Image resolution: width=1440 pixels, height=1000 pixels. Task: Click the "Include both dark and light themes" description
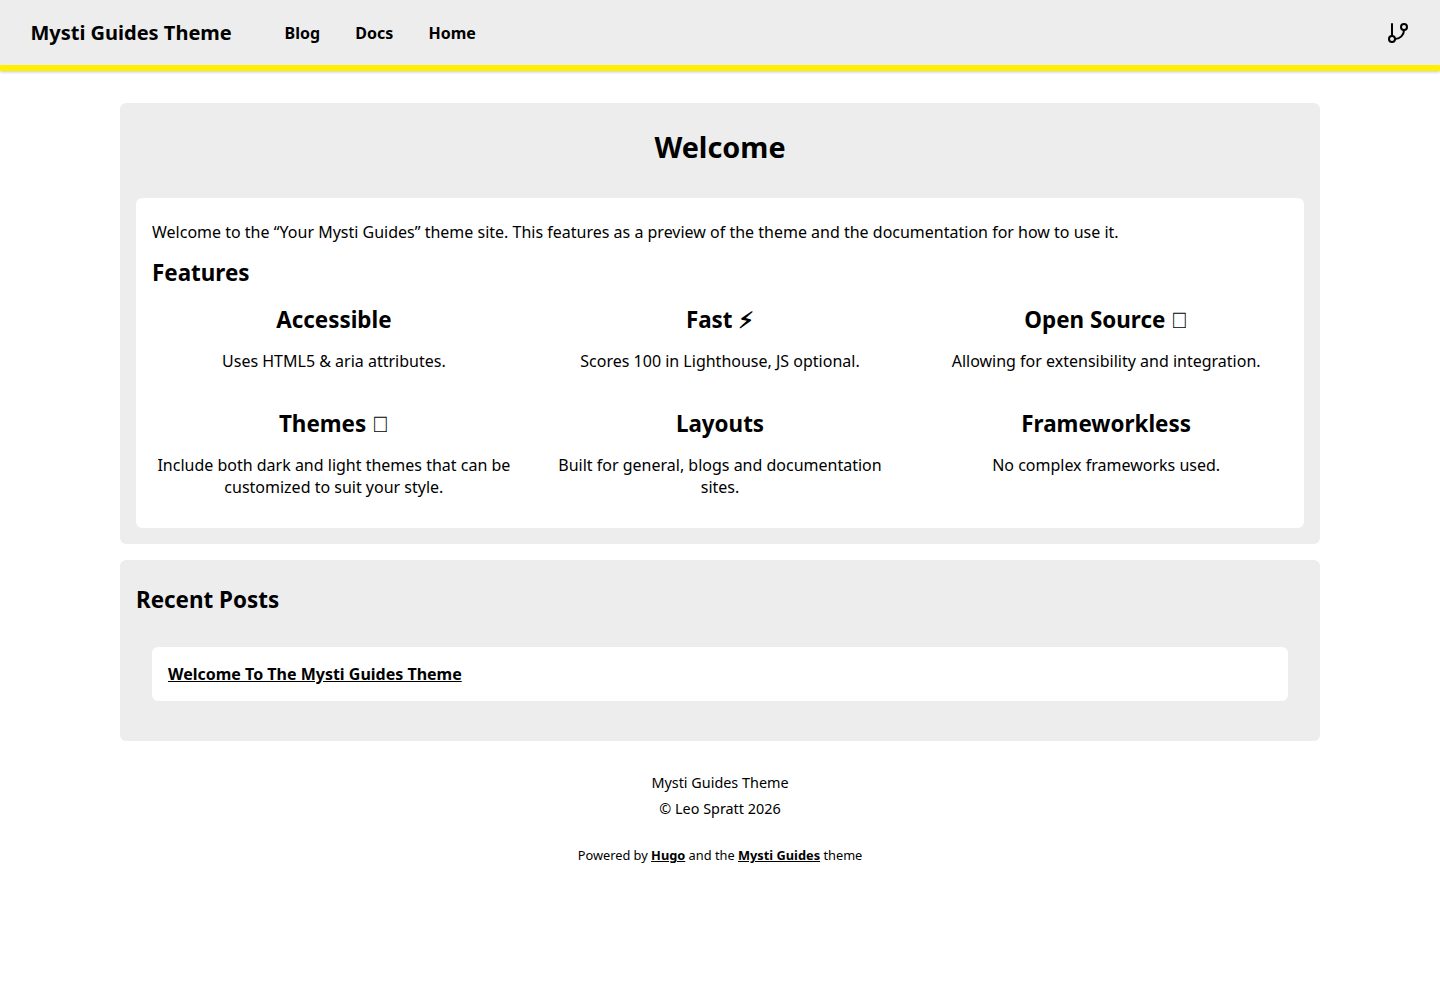pyautogui.click(x=334, y=477)
